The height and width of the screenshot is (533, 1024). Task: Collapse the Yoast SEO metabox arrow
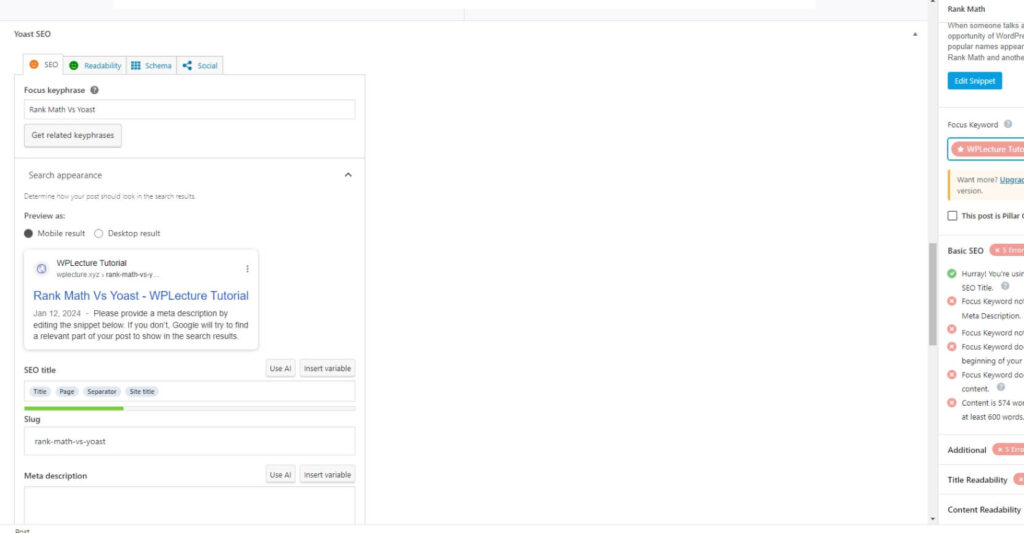(915, 34)
